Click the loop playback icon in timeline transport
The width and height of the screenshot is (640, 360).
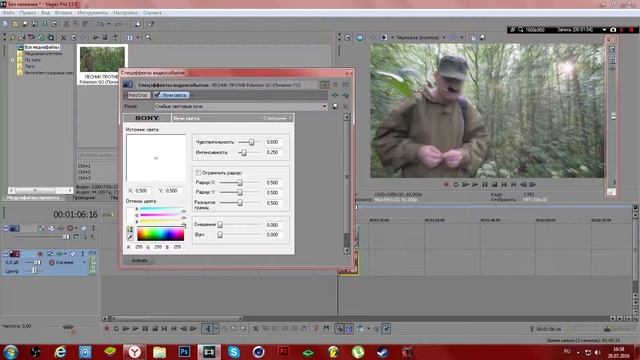(116, 329)
